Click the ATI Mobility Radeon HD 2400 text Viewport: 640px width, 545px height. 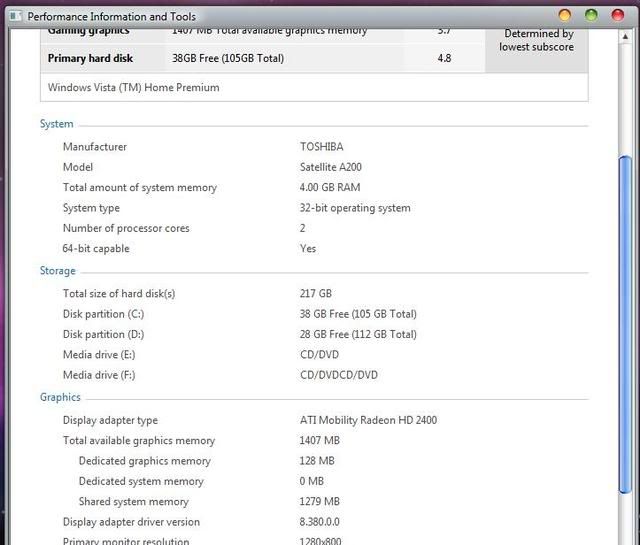pyautogui.click(x=368, y=420)
